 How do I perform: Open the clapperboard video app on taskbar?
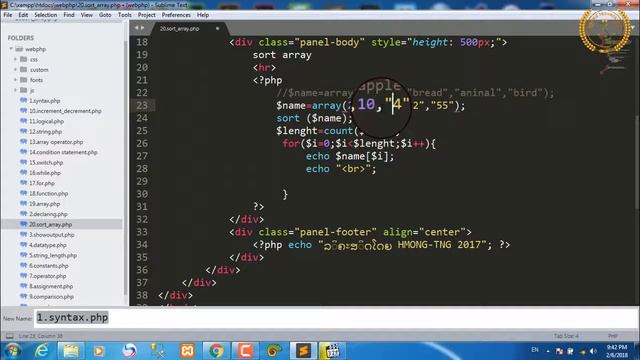pyautogui.click(x=332, y=351)
